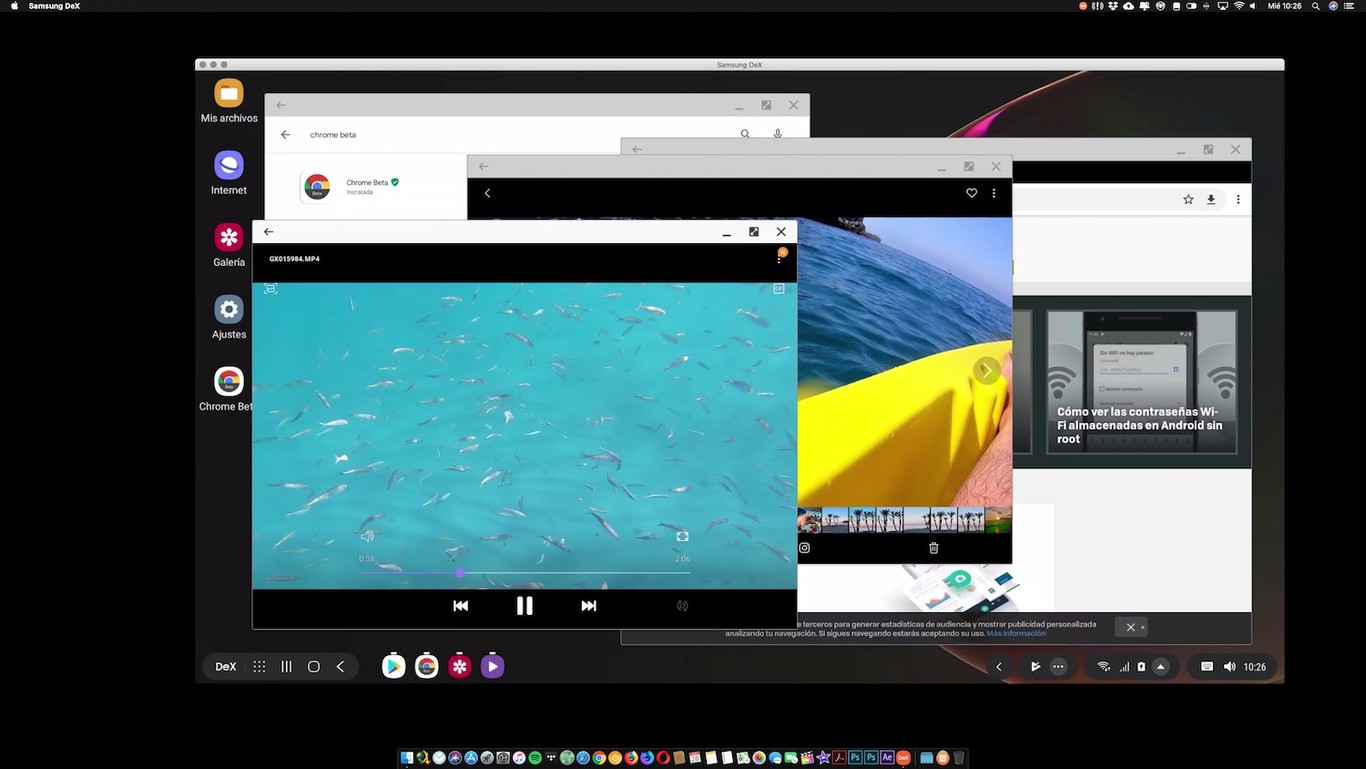Screen dimensions: 1366x769
Task: Launch Play Store from the DeX taskbar
Action: pos(393,666)
